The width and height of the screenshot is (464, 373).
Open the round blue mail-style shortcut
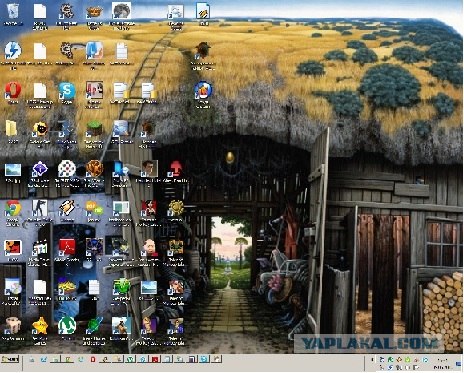point(203,90)
